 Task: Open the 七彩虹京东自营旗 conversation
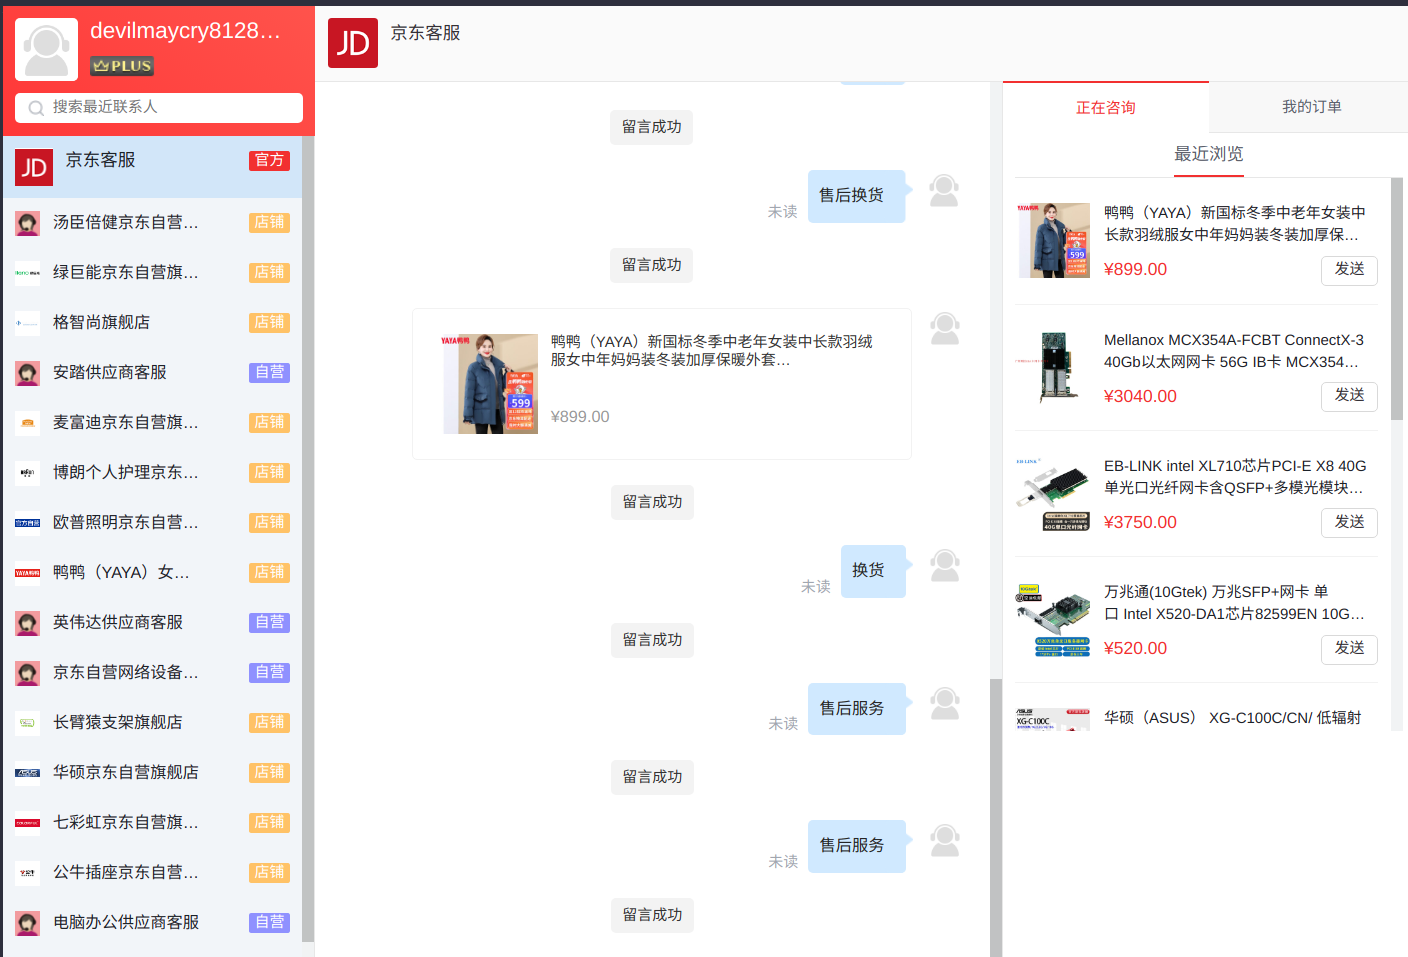(x=152, y=822)
